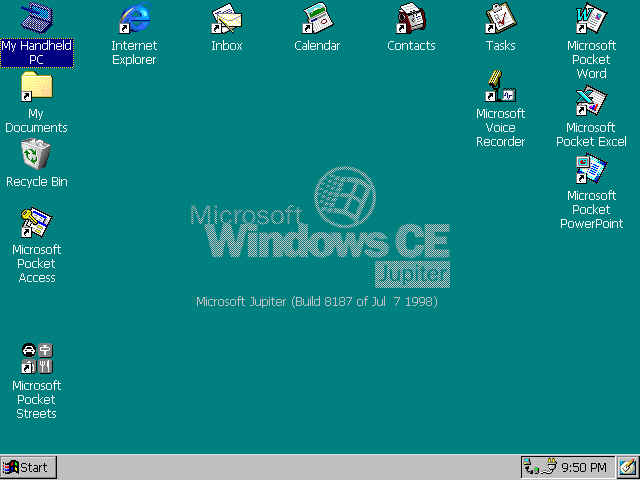Click the network connection tray icon
The width and height of the screenshot is (640, 480).
click(x=530, y=467)
